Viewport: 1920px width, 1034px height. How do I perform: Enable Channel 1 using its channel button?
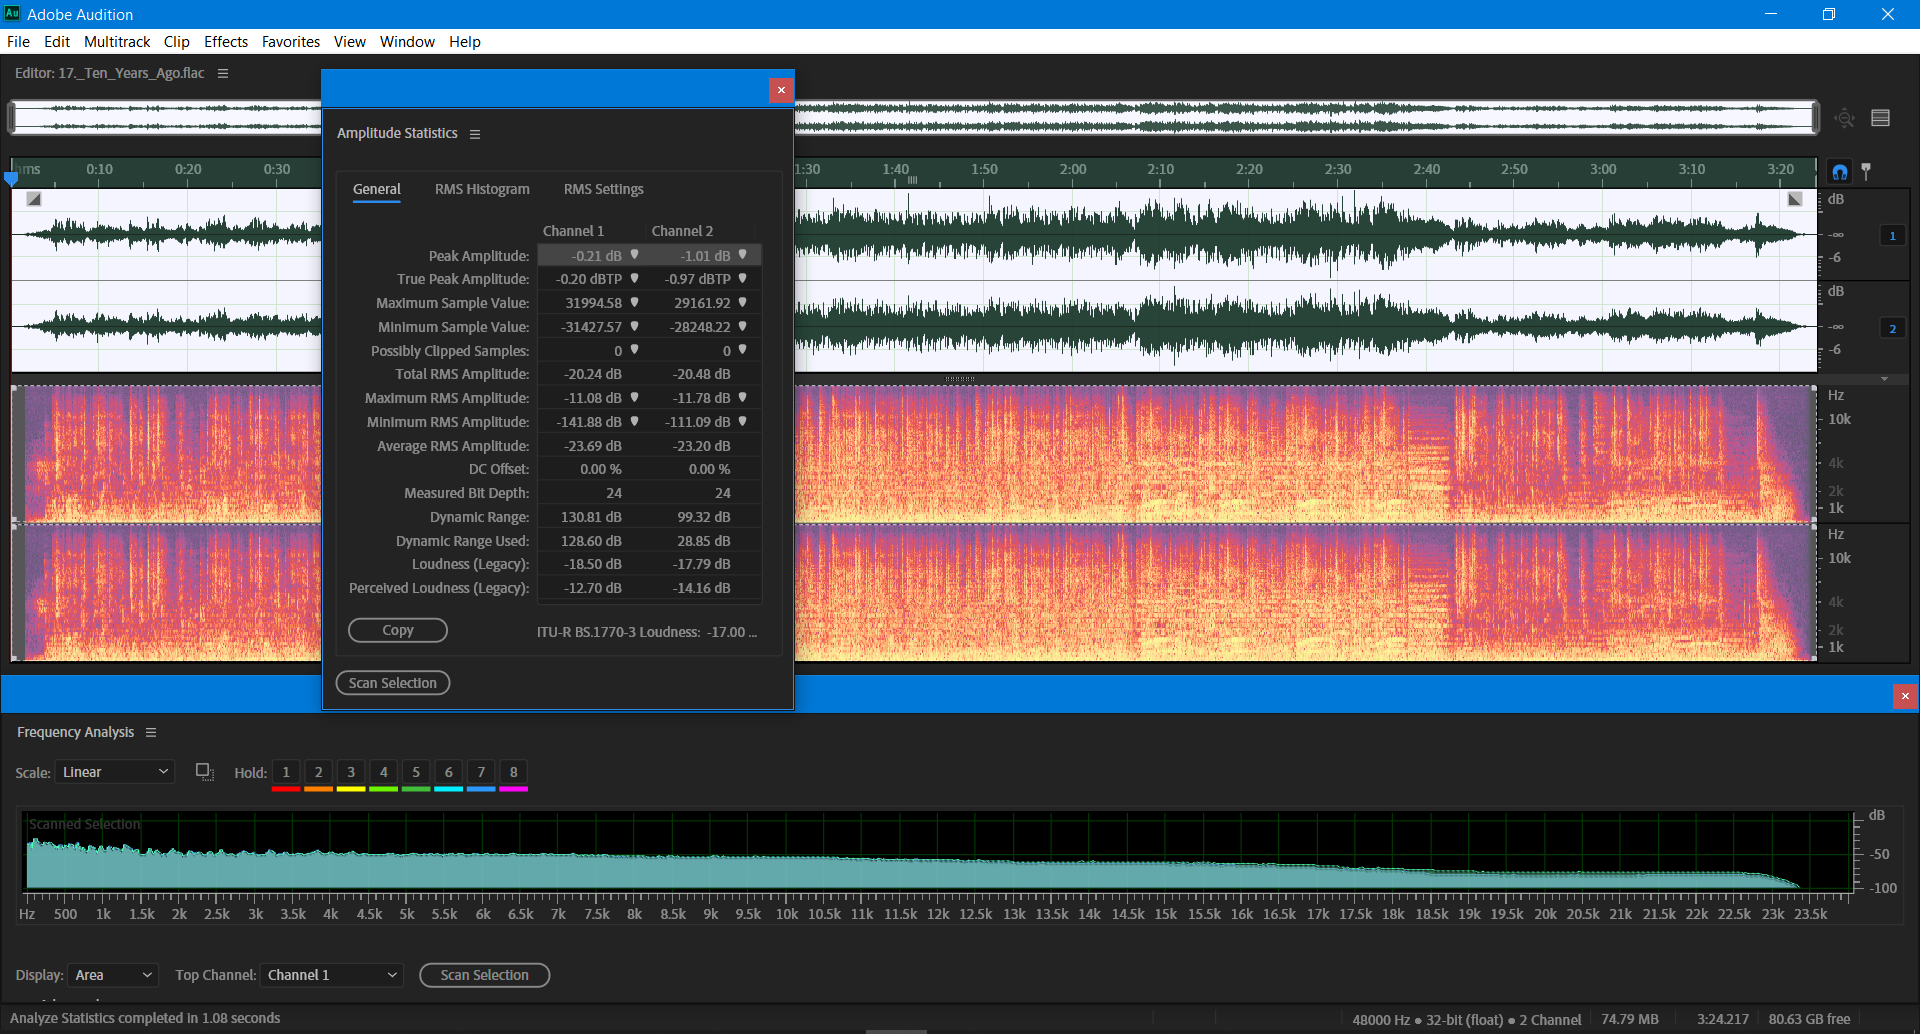(1892, 235)
